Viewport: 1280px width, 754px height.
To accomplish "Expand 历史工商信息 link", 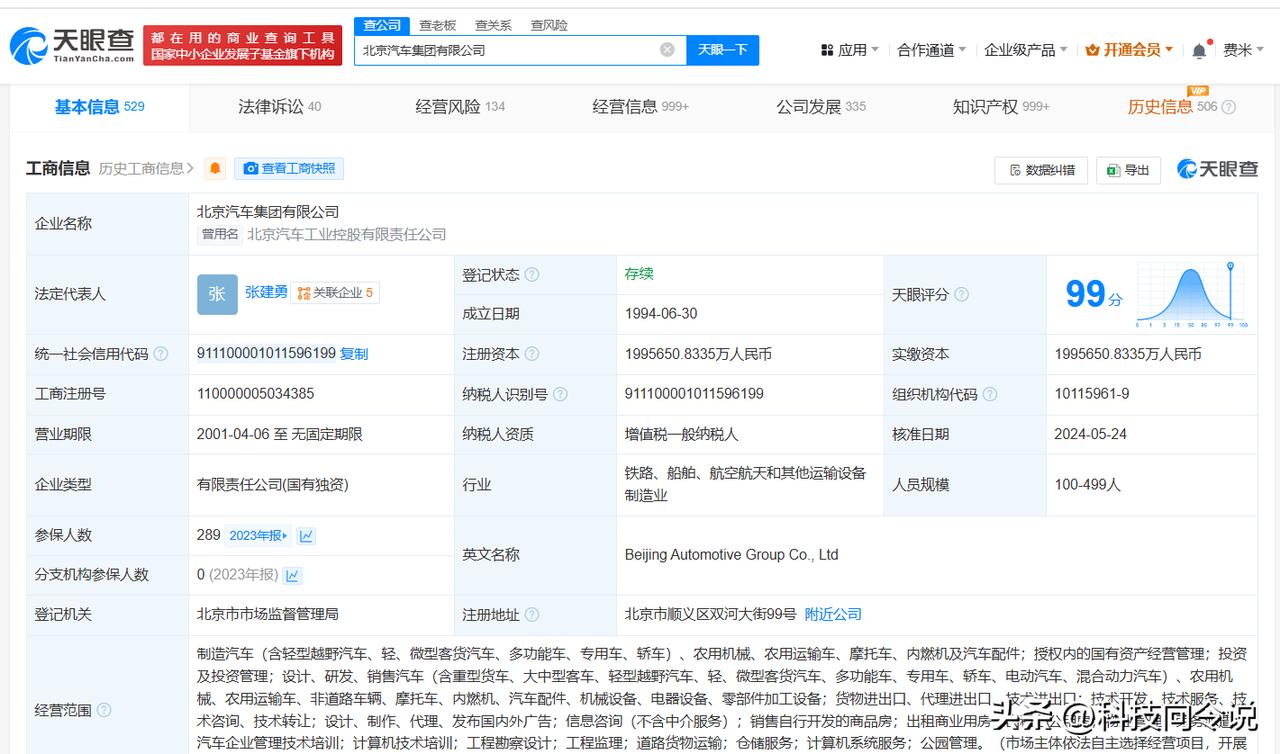I will point(146,169).
